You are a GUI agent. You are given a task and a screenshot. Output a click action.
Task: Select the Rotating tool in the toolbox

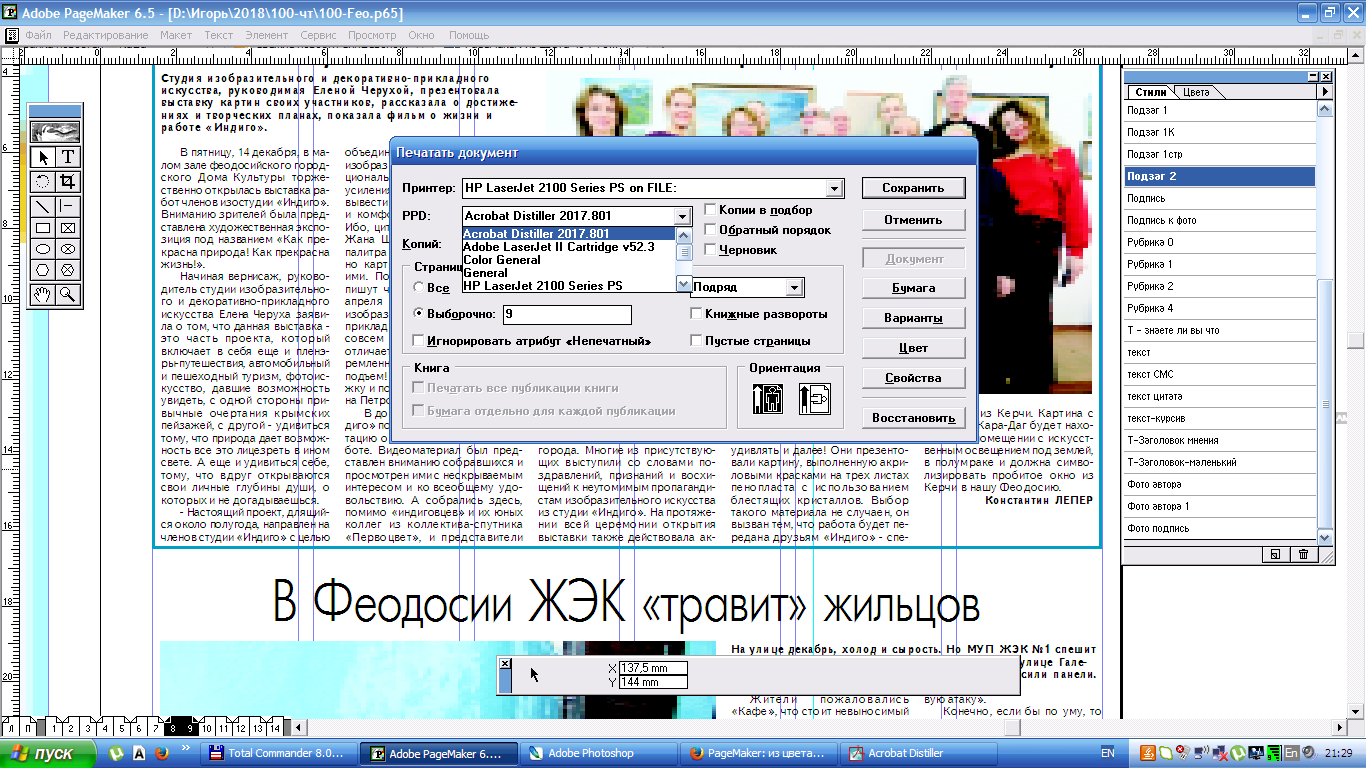[x=43, y=182]
